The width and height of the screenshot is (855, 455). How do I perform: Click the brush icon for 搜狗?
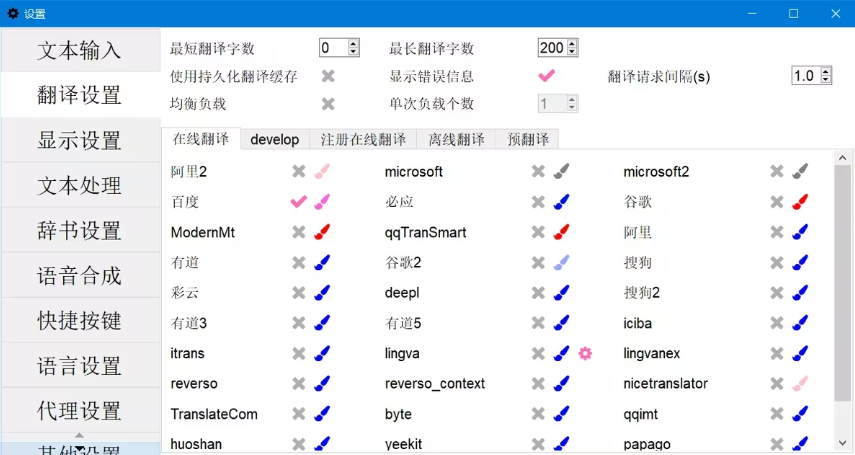[800, 263]
